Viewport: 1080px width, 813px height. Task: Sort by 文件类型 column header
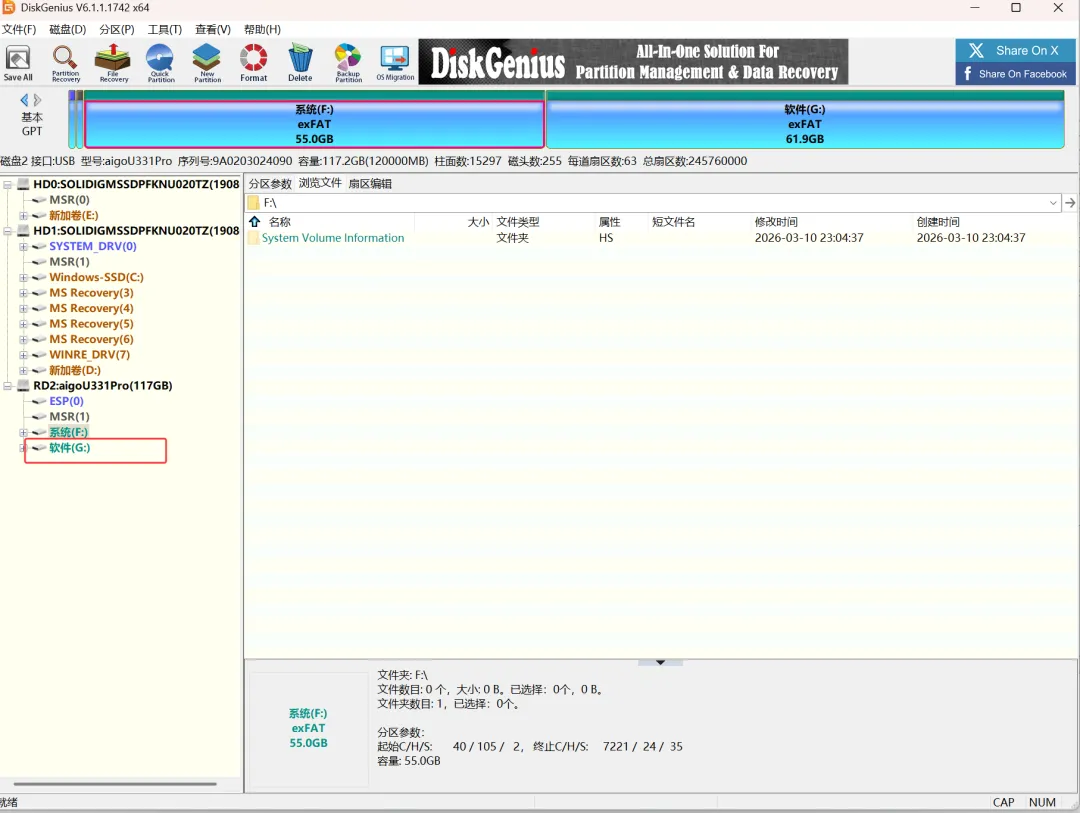click(x=518, y=222)
